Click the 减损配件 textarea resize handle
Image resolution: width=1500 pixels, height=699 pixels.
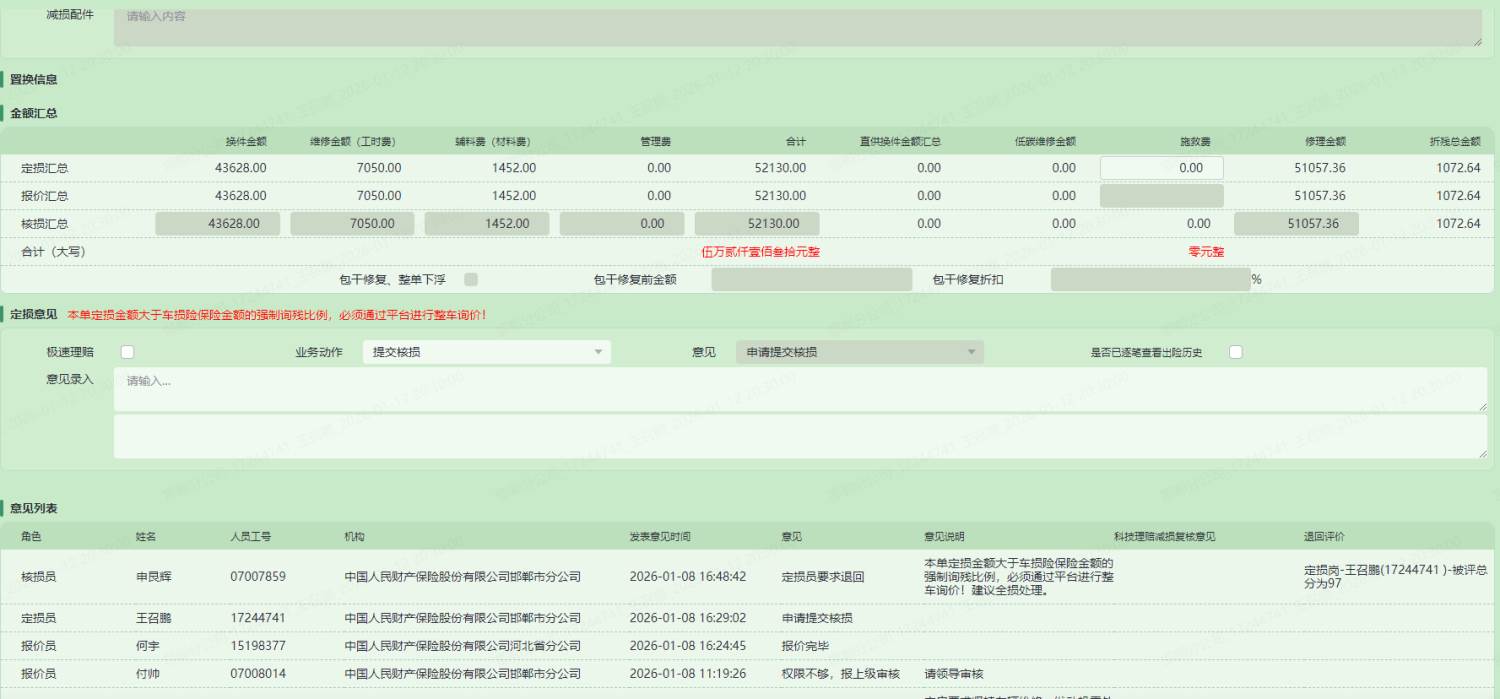click(1476, 41)
